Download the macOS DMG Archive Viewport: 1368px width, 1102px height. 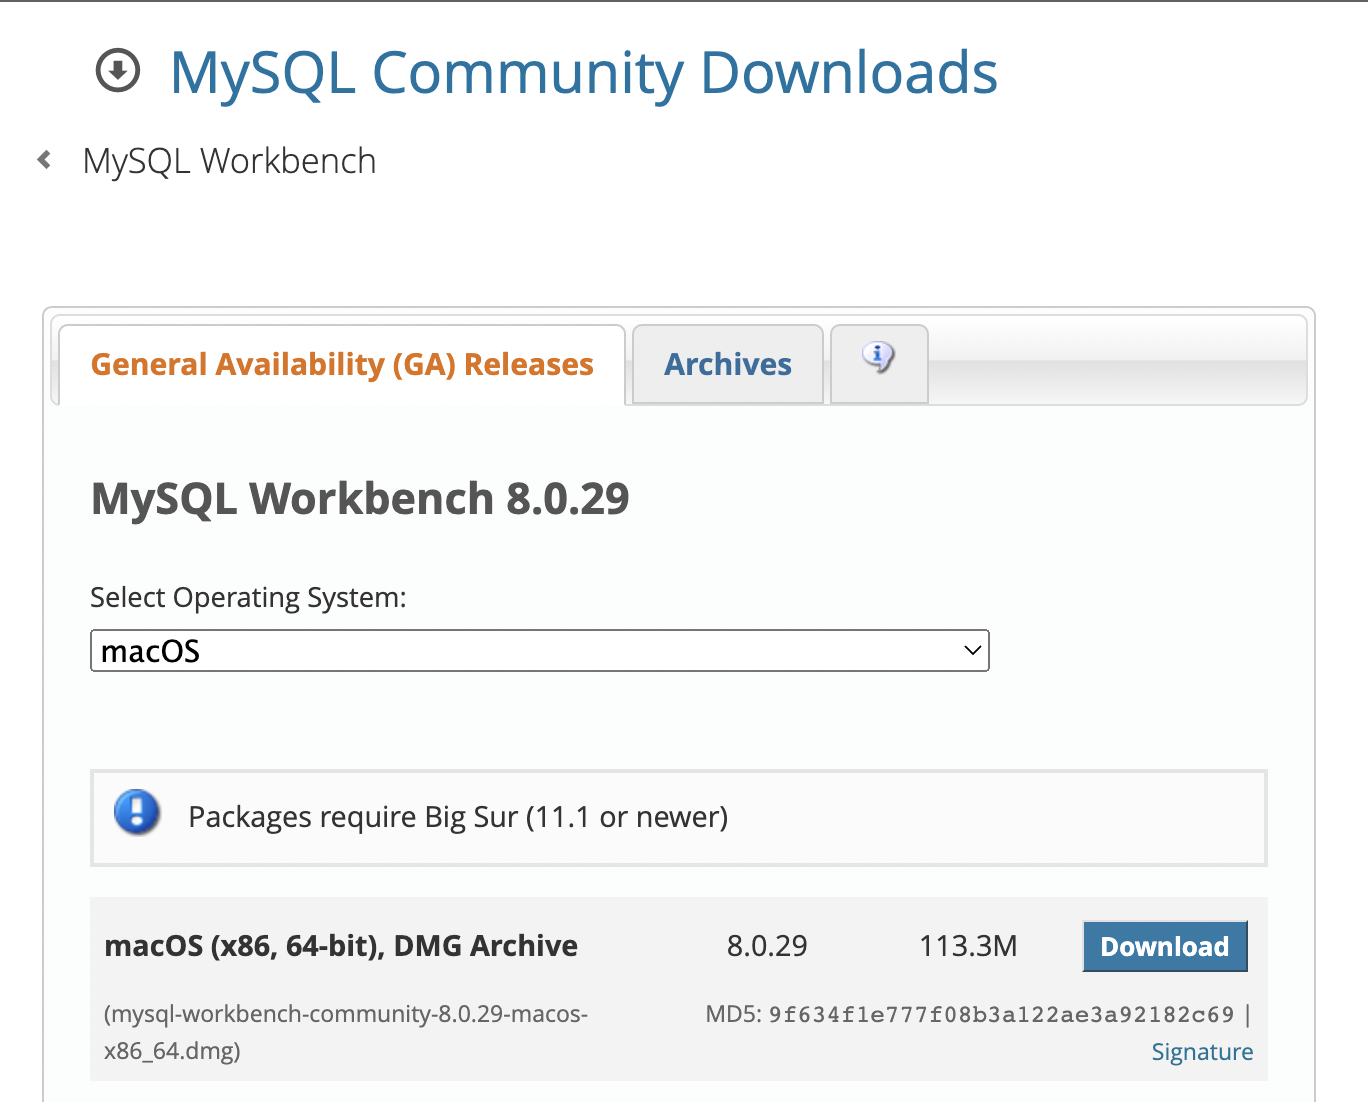(1165, 946)
